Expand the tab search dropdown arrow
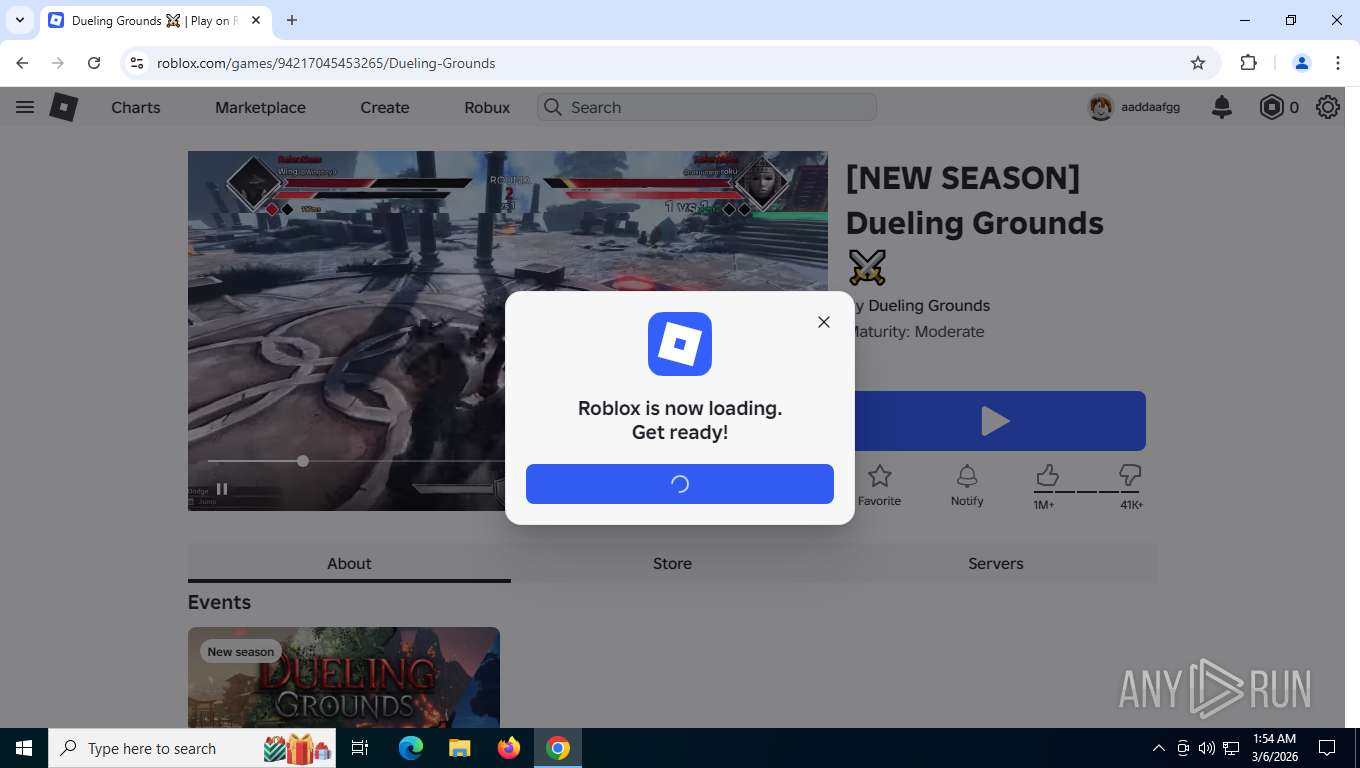This screenshot has width=1360, height=768. [x=20, y=20]
